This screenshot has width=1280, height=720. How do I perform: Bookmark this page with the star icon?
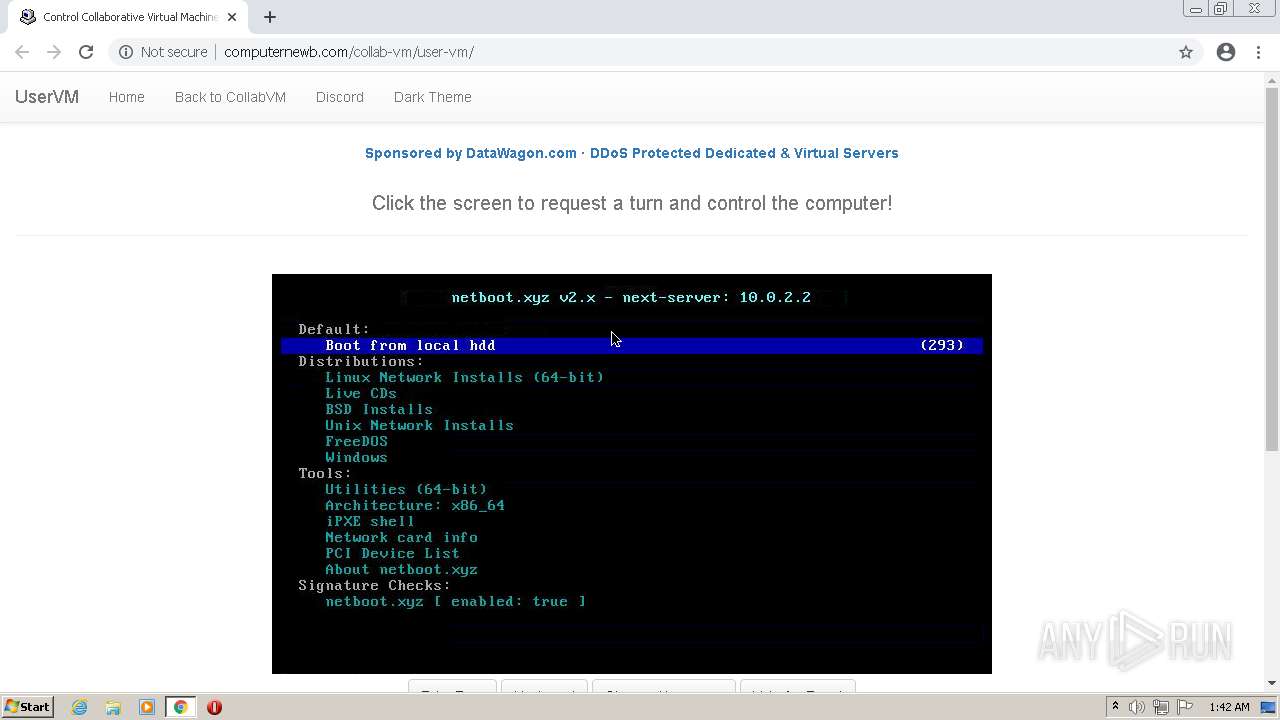tap(1186, 52)
